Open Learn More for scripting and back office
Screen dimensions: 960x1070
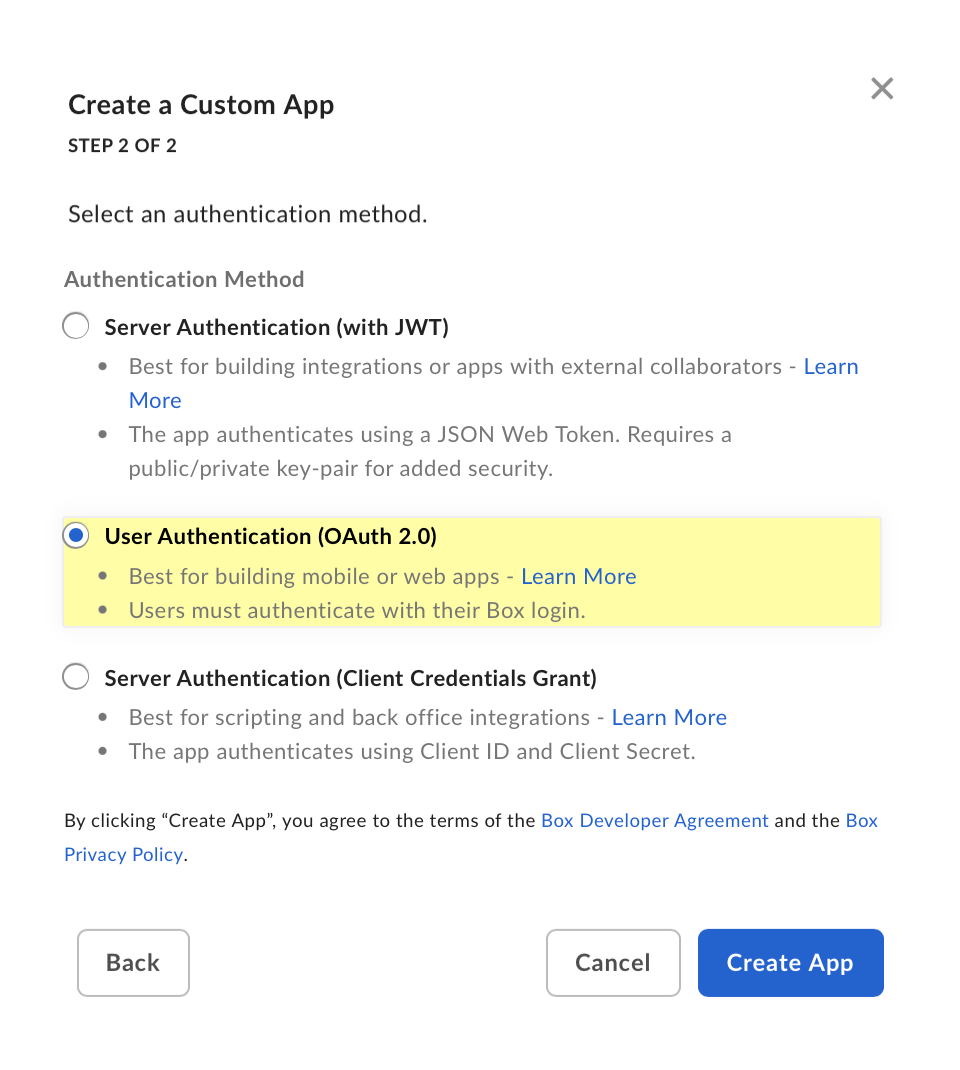click(x=668, y=718)
